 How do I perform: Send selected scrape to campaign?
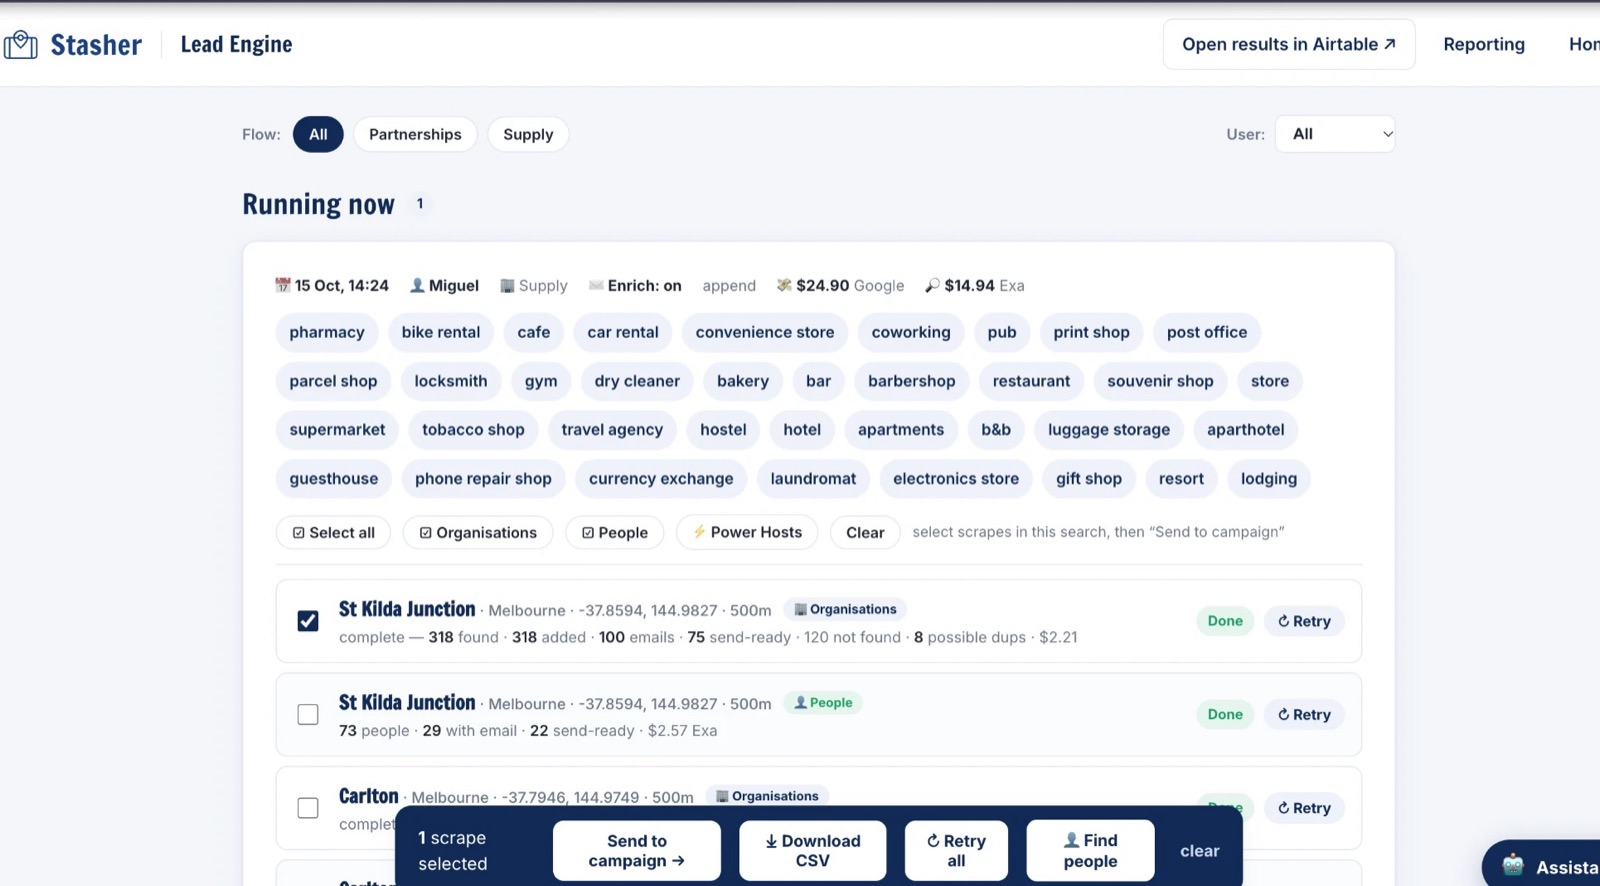pyautogui.click(x=637, y=851)
